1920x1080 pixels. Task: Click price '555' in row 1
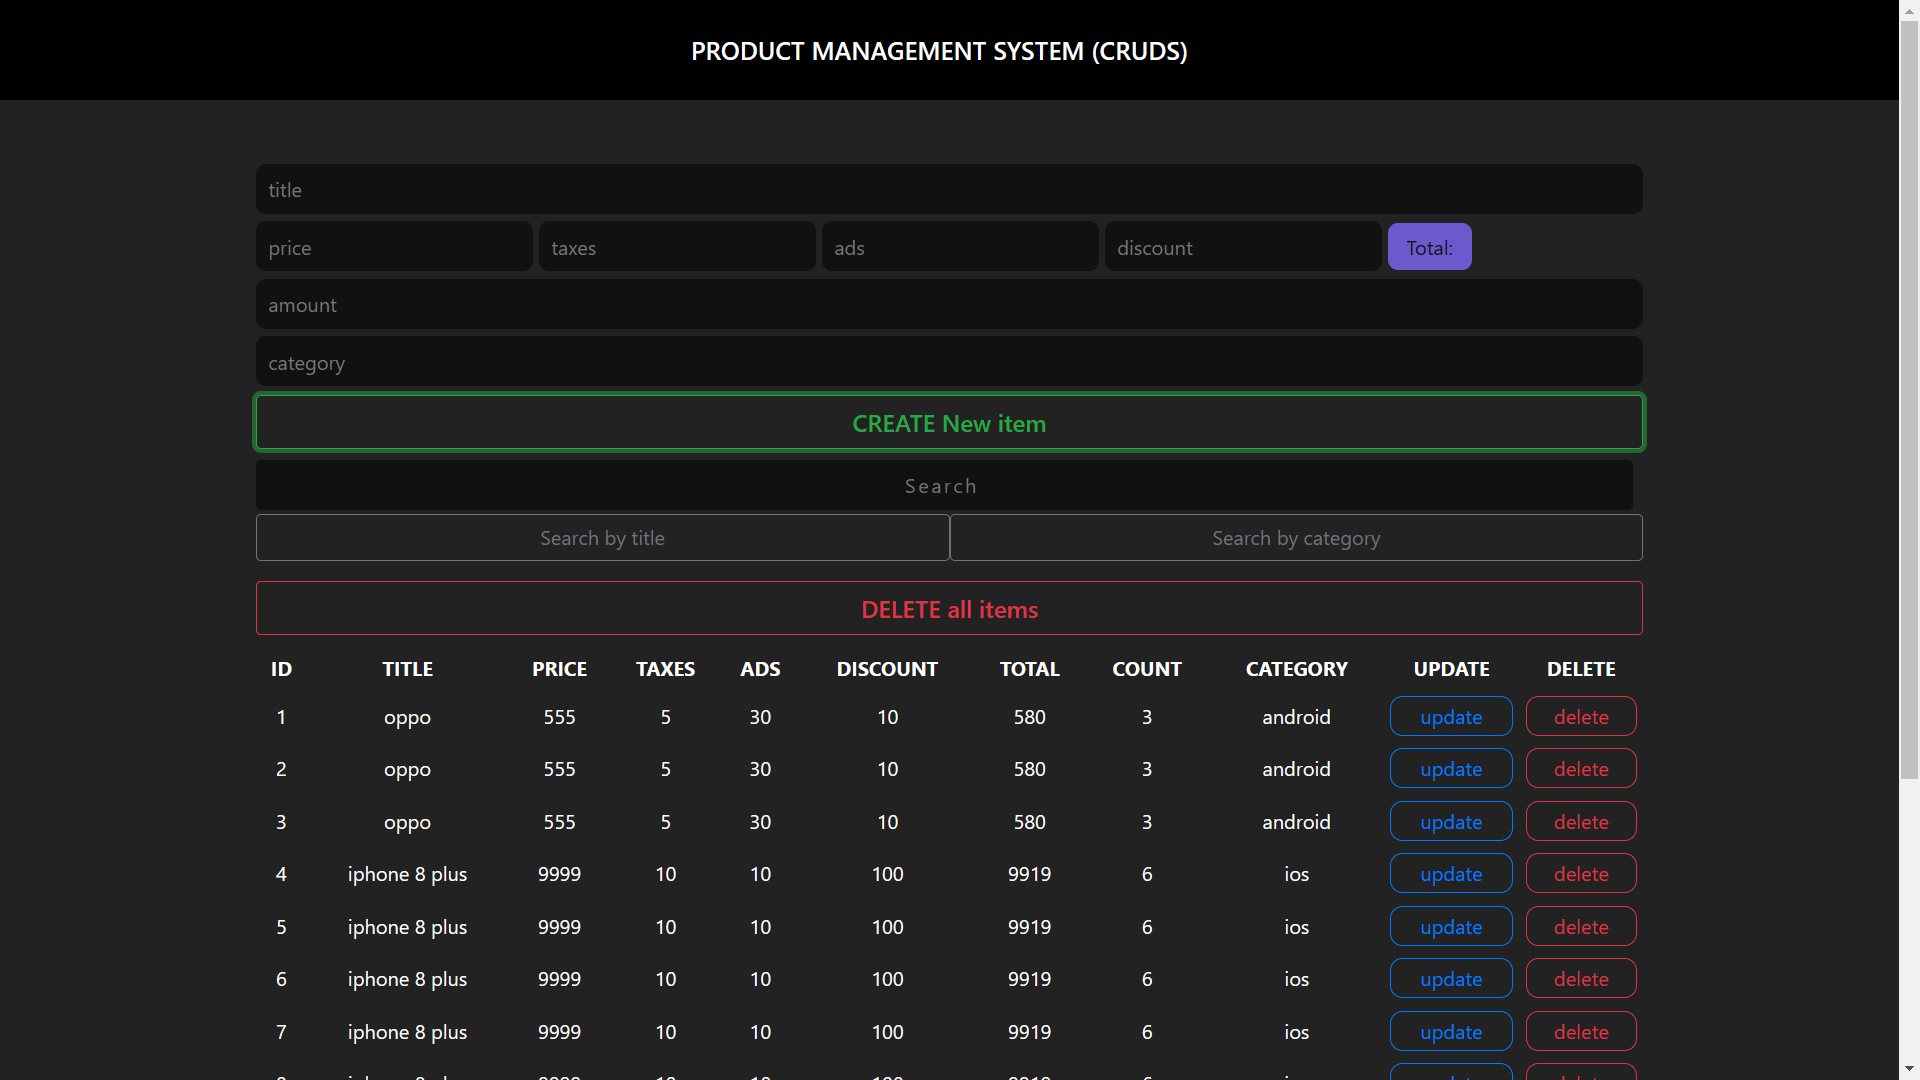pos(559,717)
